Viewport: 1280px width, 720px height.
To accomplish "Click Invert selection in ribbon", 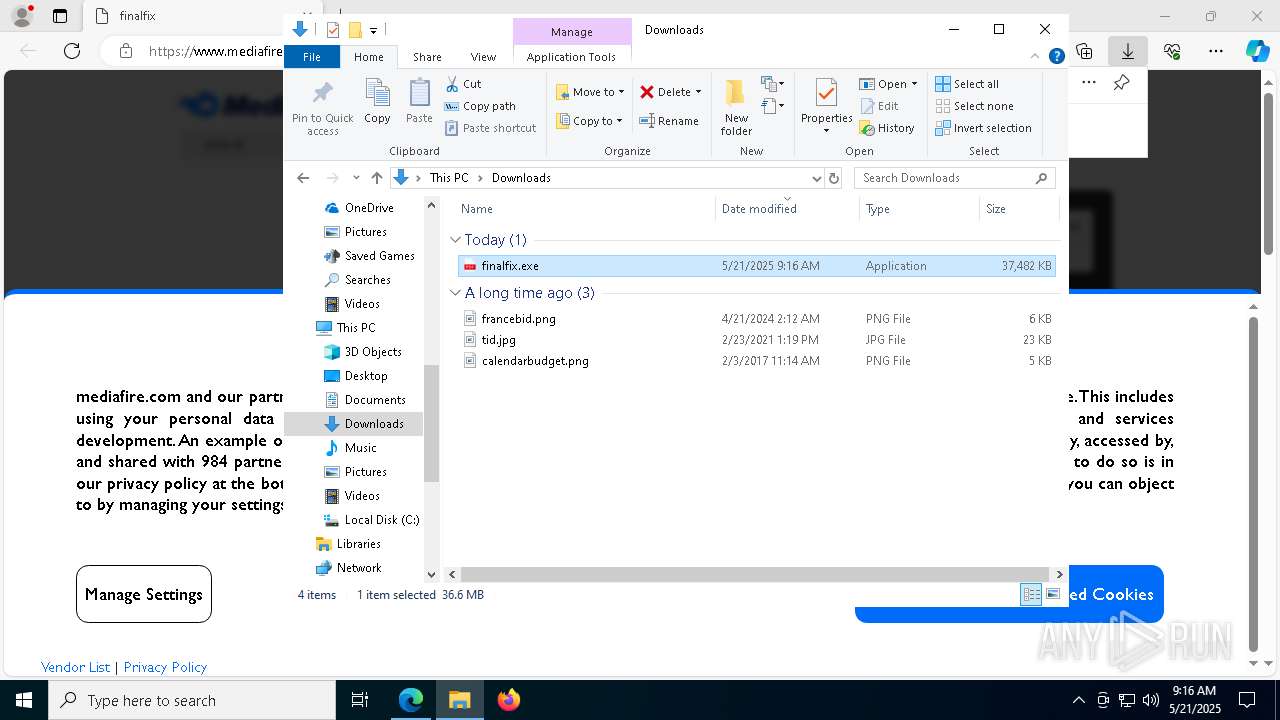I will (984, 128).
